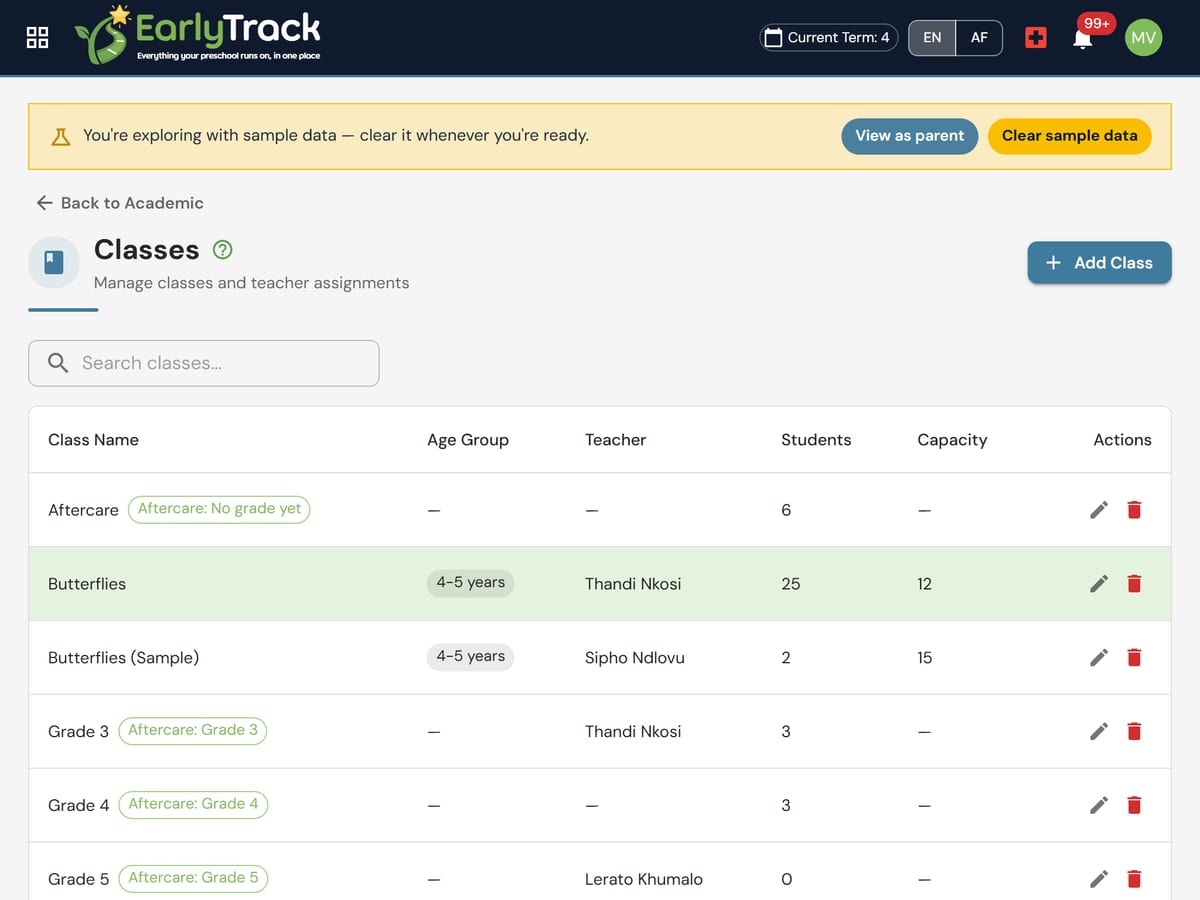Open the Current Term: 4 selector
Viewport: 1200px width, 900px height.
coord(828,37)
